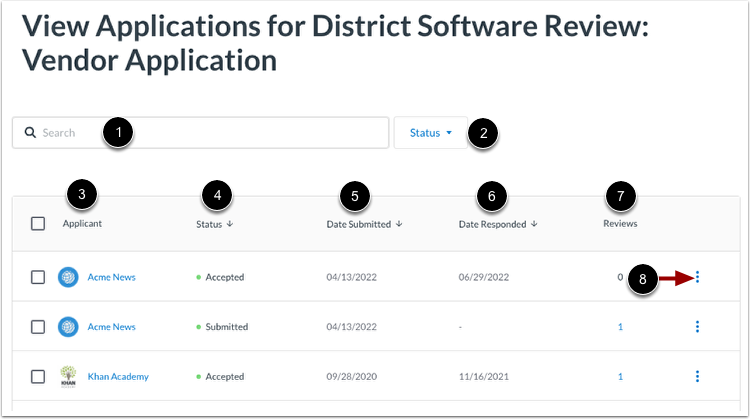Open the Submitted Acme News application link

pos(111,327)
